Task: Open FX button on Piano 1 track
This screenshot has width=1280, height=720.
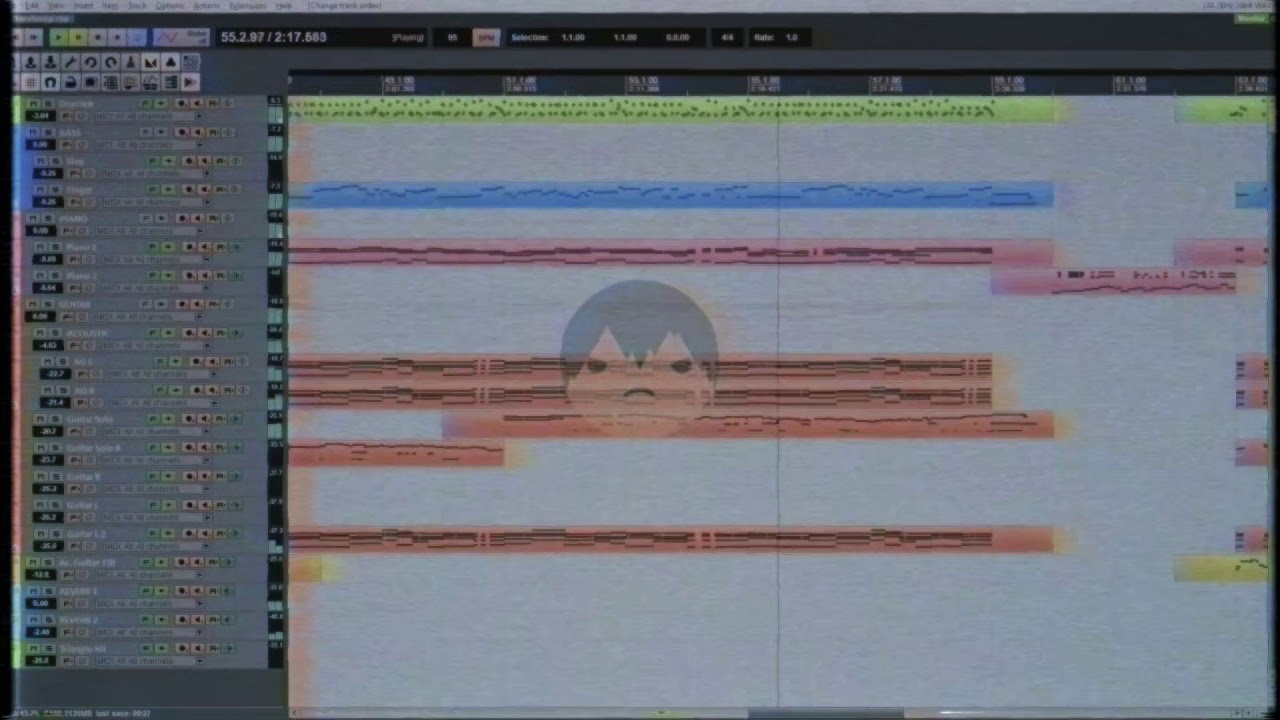Action: coord(152,247)
